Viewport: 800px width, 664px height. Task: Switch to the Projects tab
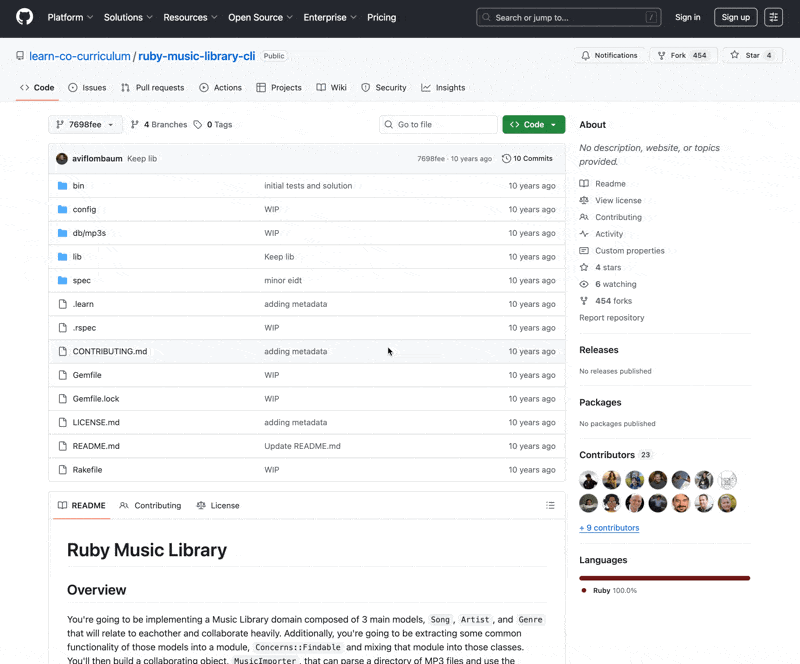[x=279, y=88]
